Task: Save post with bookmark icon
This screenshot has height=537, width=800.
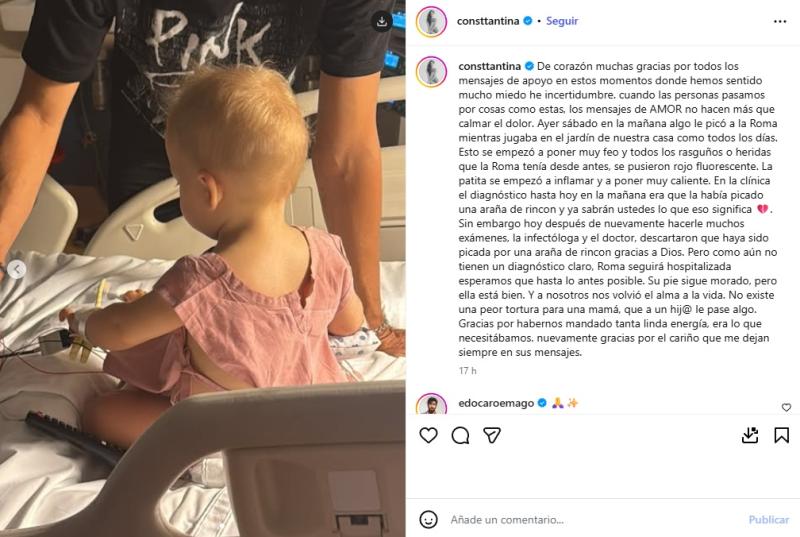Action: click(781, 435)
